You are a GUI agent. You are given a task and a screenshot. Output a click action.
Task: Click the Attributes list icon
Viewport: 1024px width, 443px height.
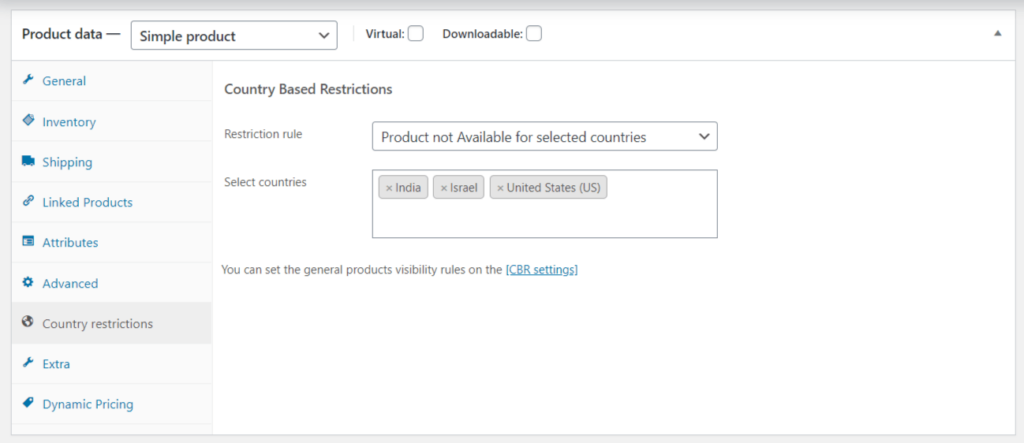click(x=28, y=242)
